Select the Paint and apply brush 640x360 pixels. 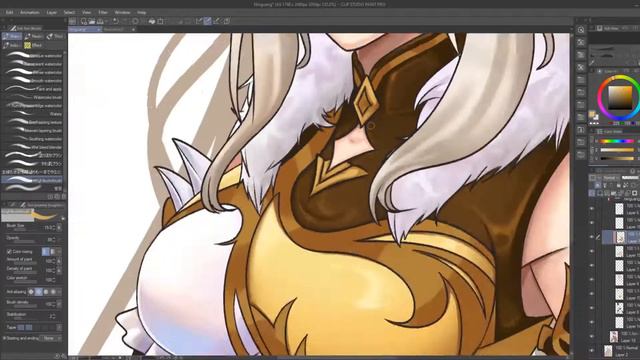point(33,89)
